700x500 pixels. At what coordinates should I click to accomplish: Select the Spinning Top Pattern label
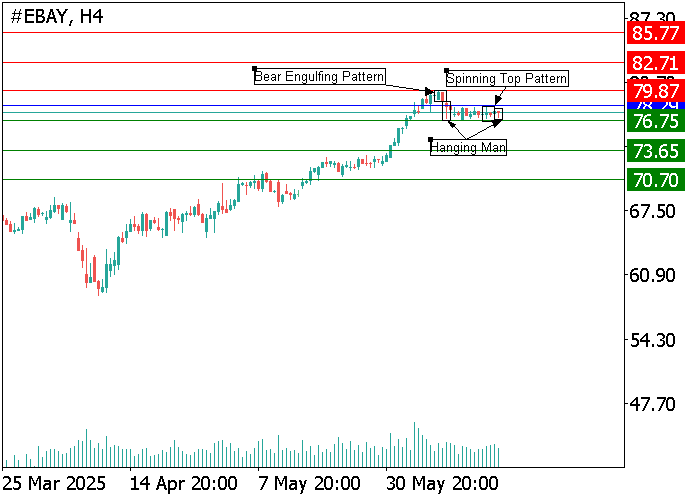point(507,79)
